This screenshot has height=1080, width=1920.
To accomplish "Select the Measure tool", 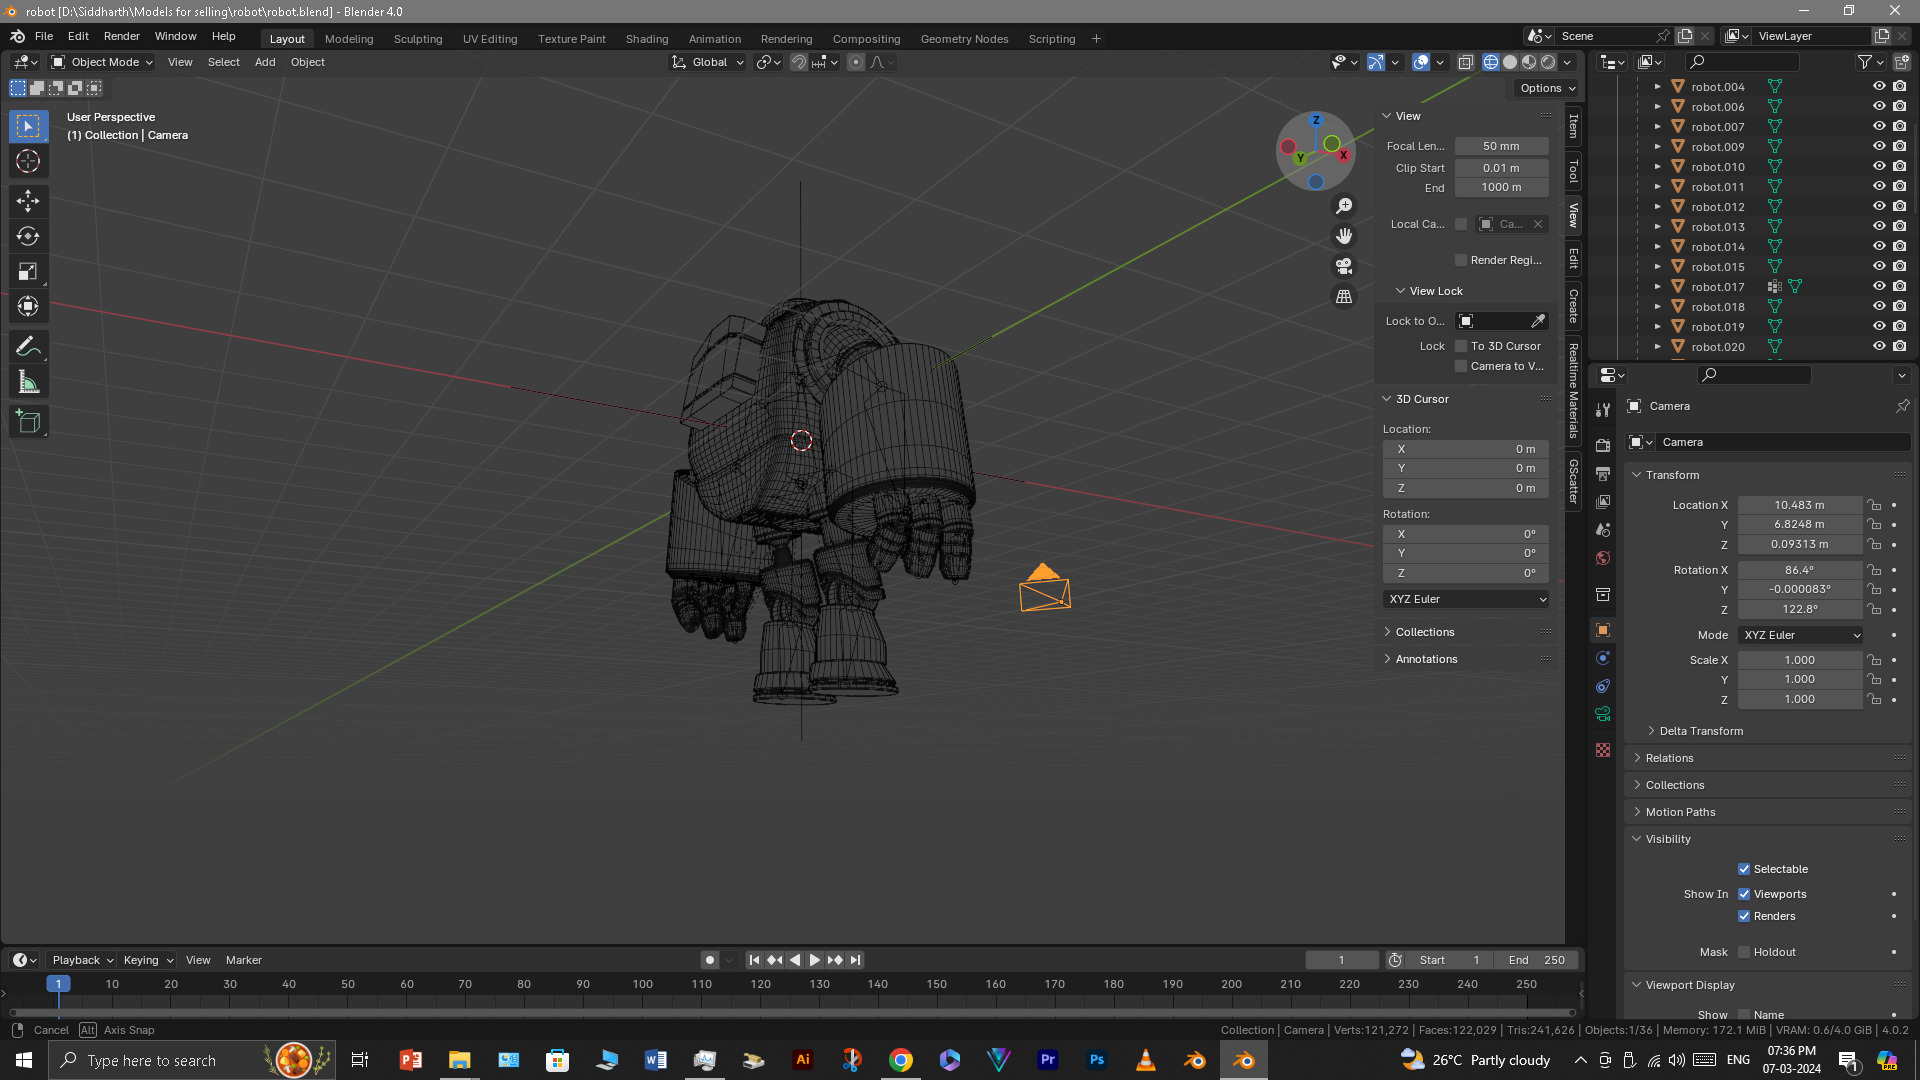I will pos(28,382).
